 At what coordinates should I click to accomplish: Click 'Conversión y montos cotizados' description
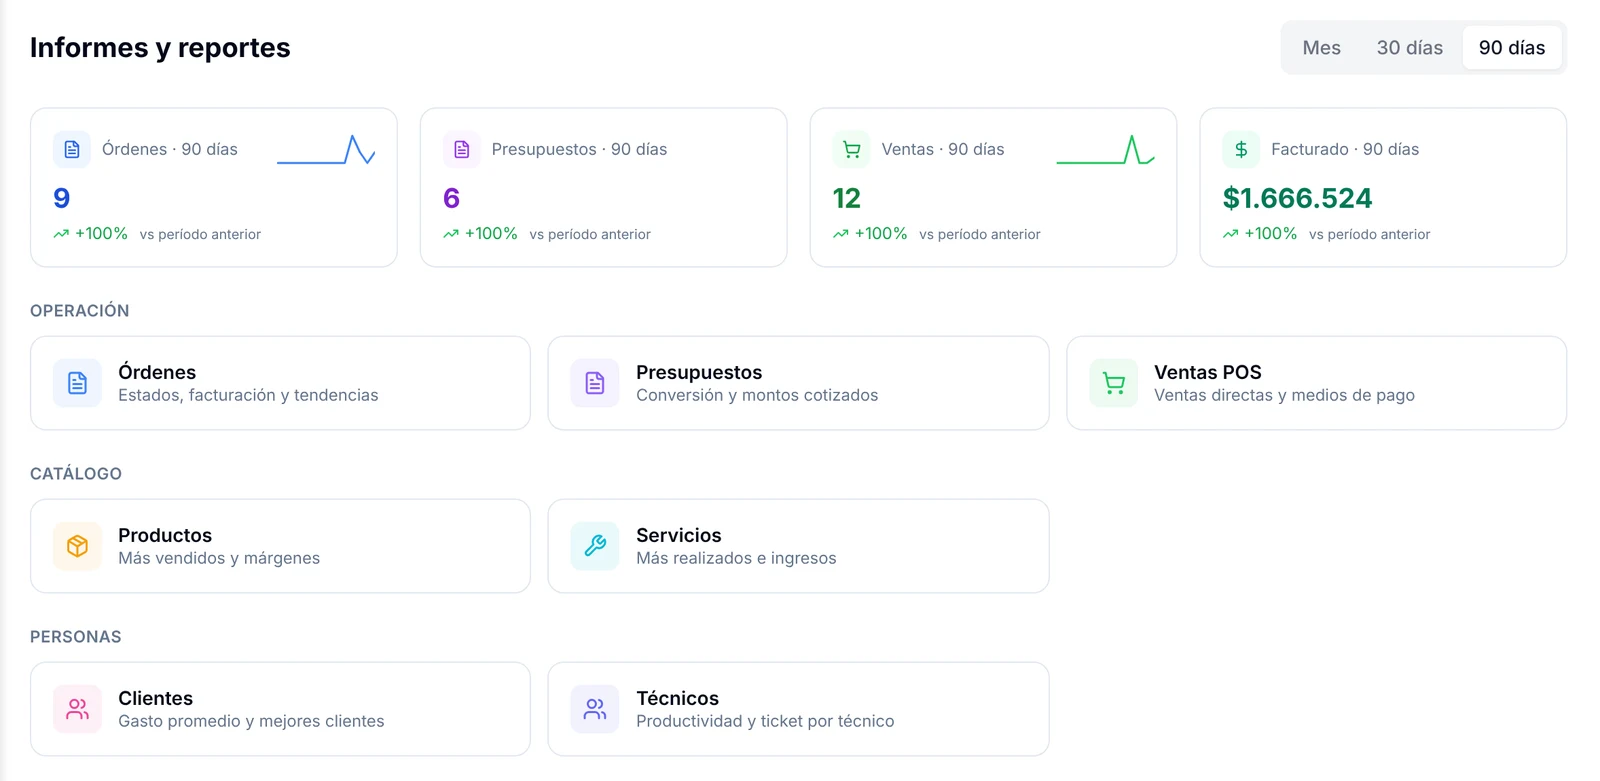757,395
